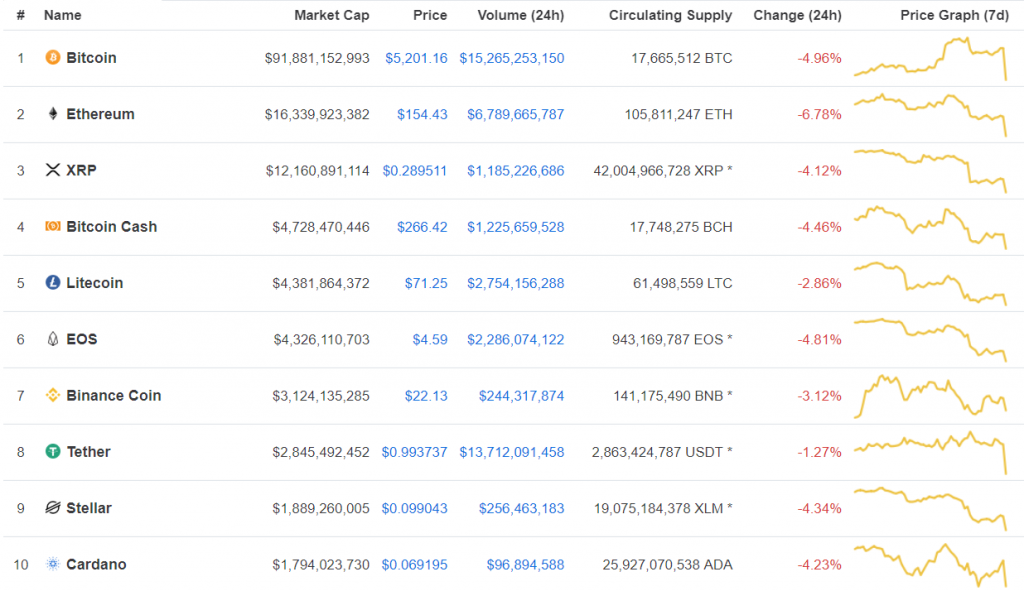Open the Ethereum name link
The width and height of the screenshot is (1024, 591).
point(101,114)
